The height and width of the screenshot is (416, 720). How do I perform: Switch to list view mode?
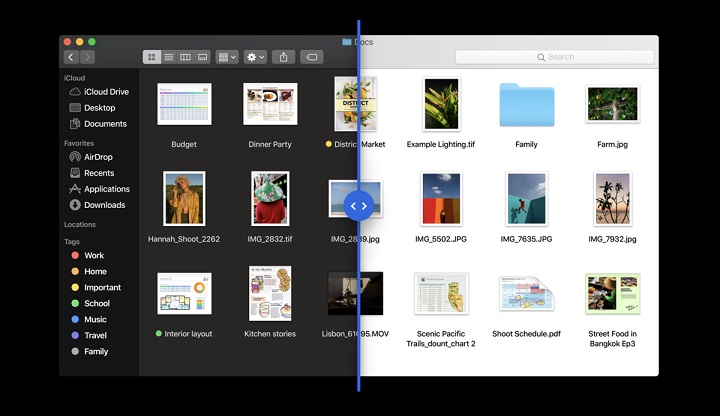click(168, 57)
